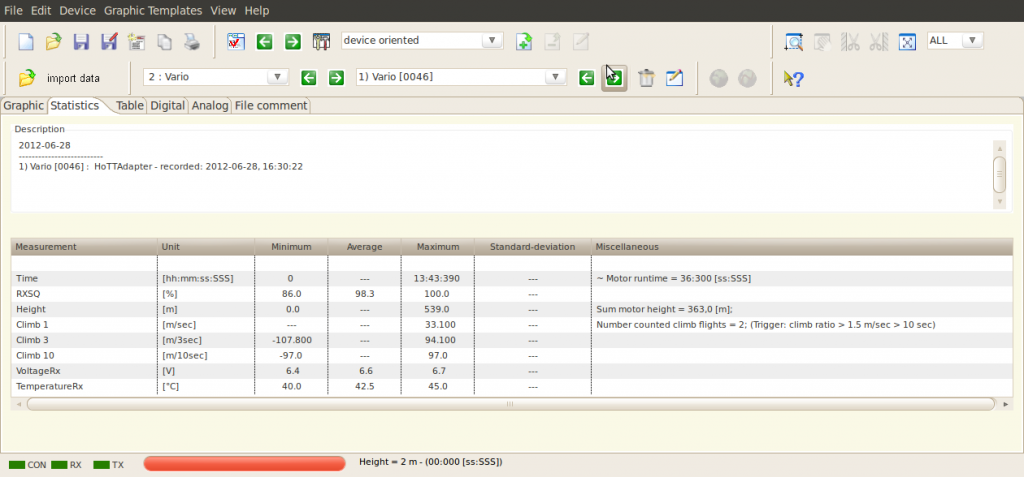This screenshot has height=477, width=1024.
Task: Delete the current record with the trash icon
Action: (x=646, y=78)
